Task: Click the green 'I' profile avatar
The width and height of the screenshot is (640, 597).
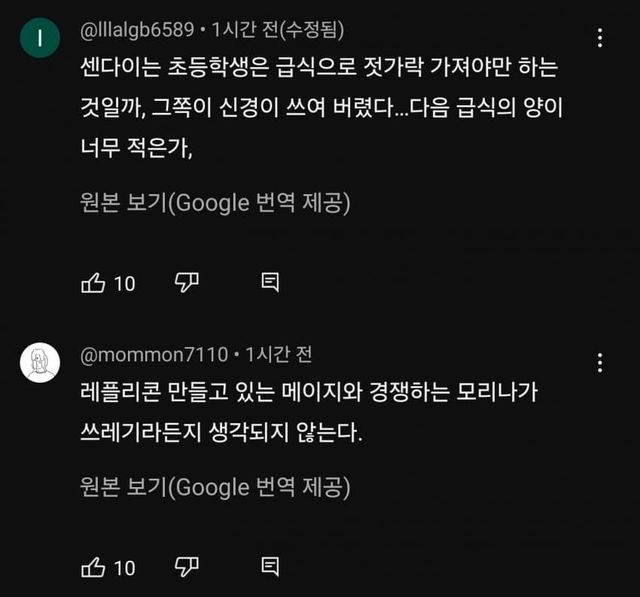Action: pos(40,38)
